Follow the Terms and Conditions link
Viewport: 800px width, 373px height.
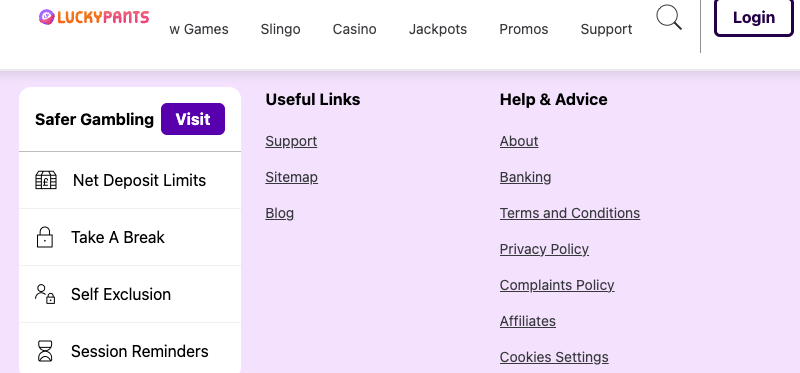[x=570, y=213]
